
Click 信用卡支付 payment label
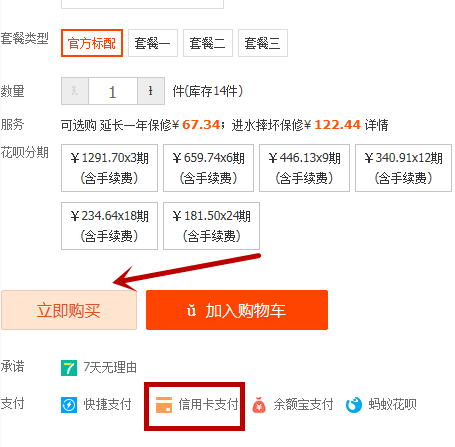[208, 404]
